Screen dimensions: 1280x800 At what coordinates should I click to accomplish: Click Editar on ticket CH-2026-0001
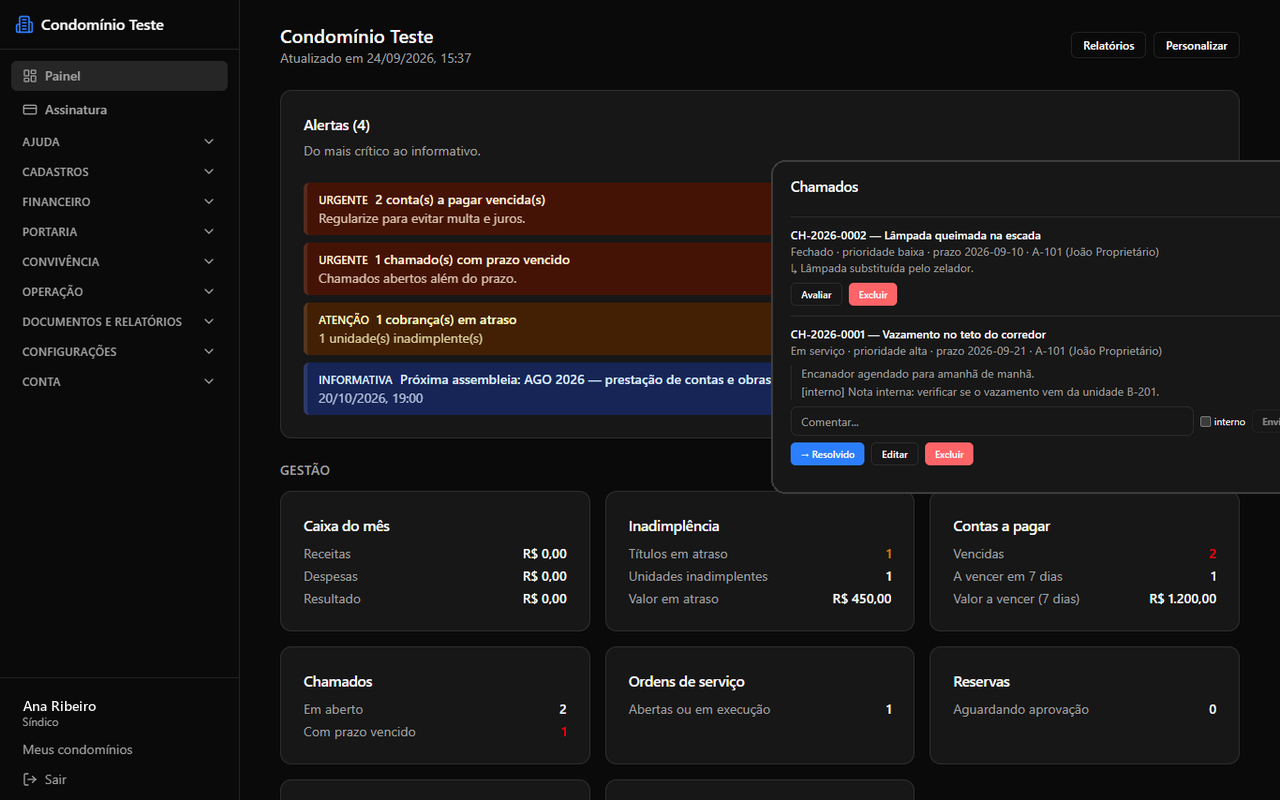point(895,454)
